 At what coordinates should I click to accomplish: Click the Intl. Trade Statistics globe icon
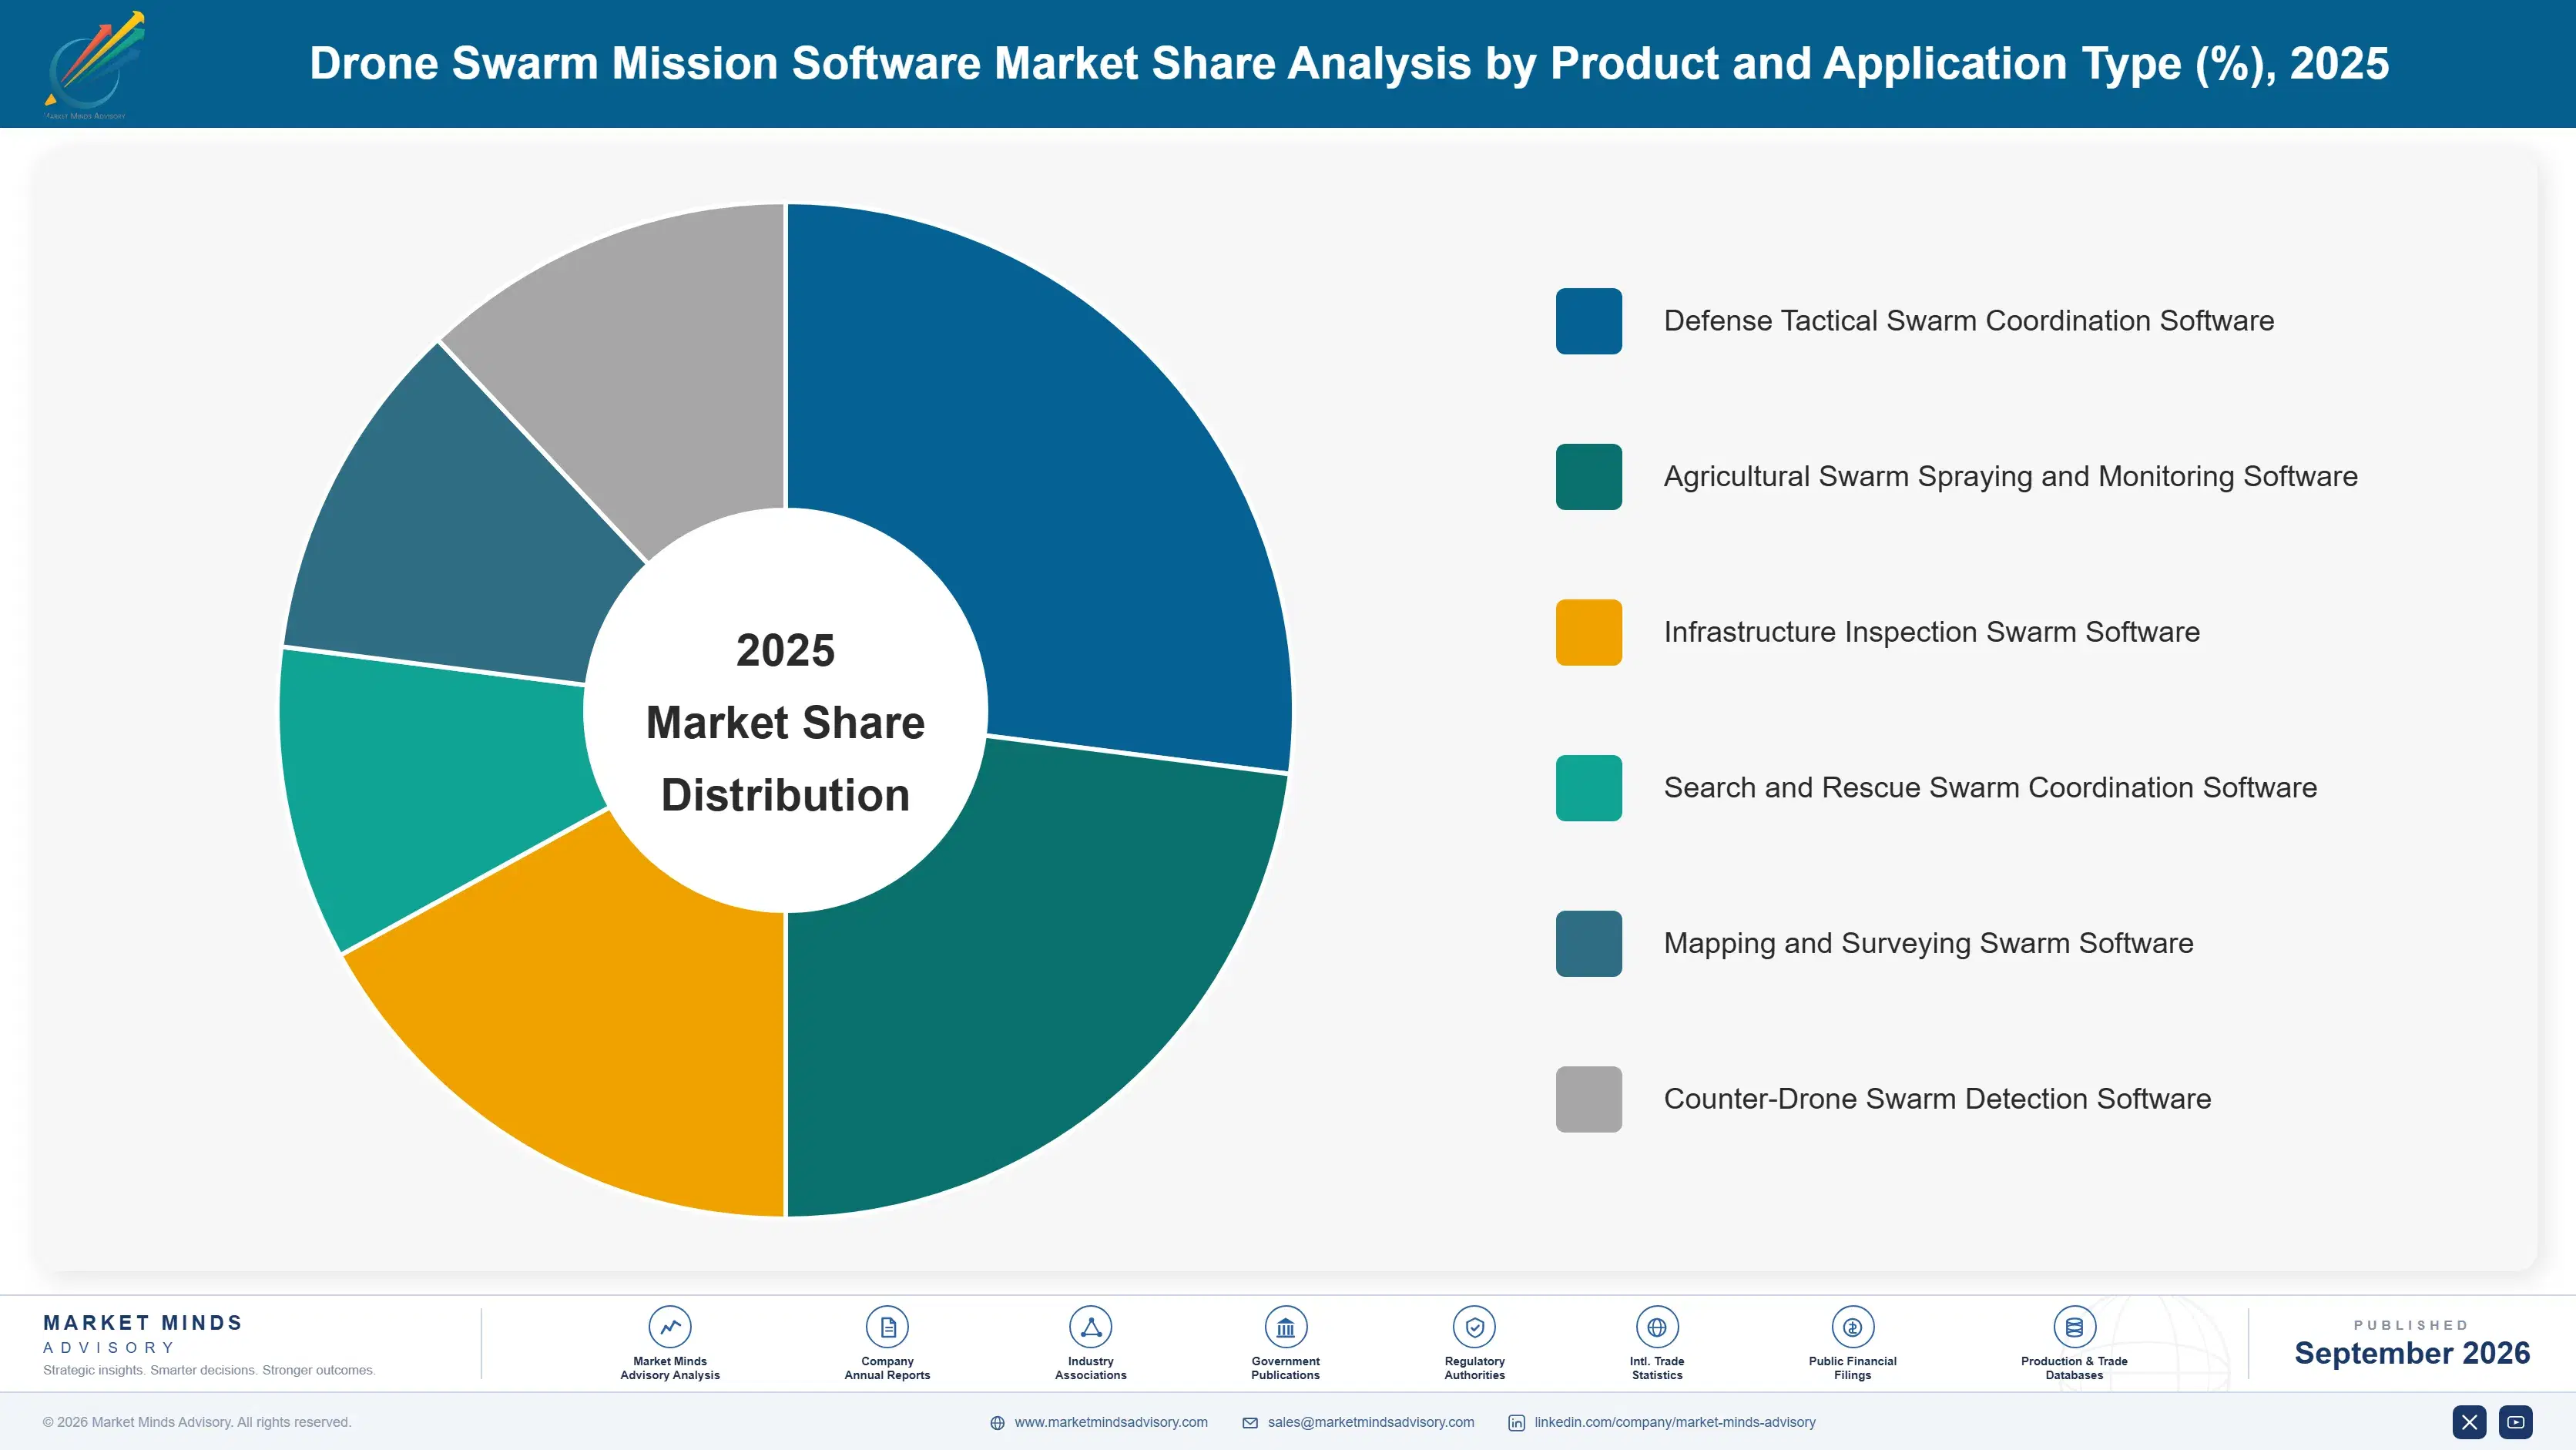point(1657,1327)
